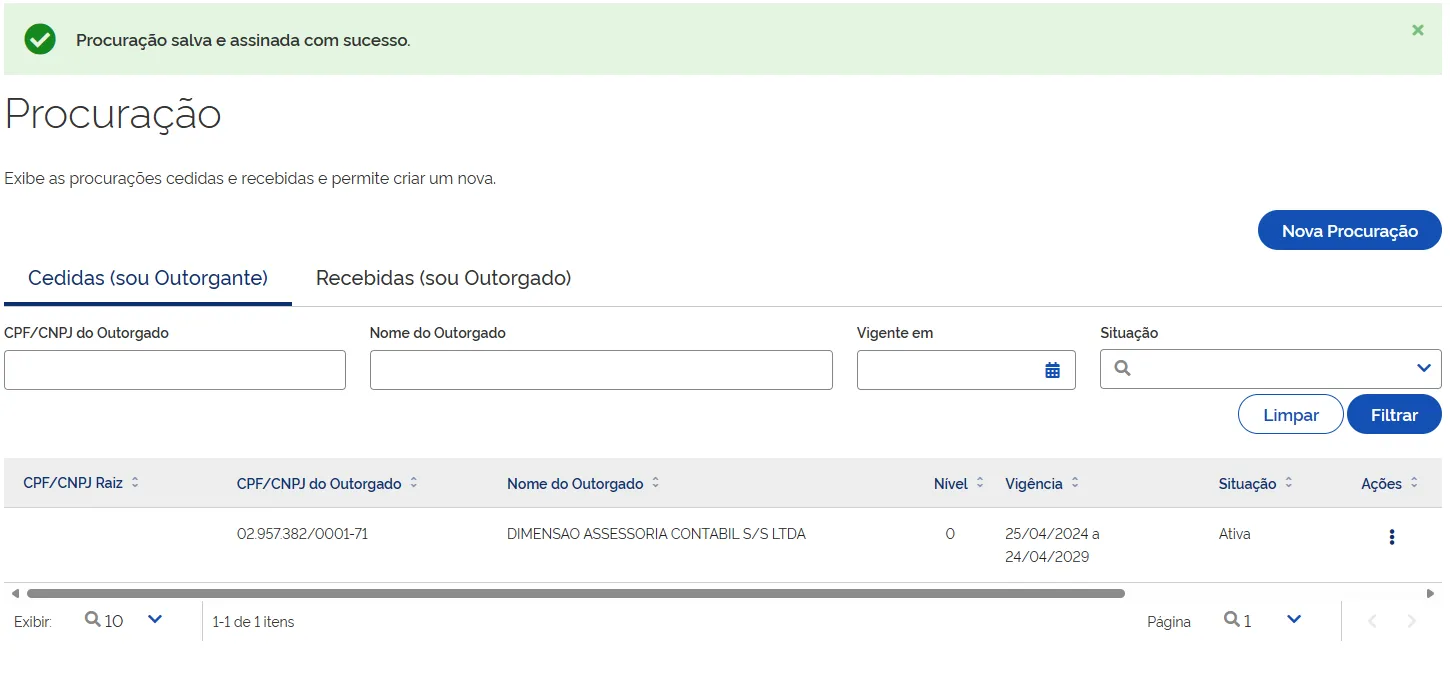Screen dimensions: 1450x677
Task: Click '1-1 de 1 itens' text
Action: pos(253,622)
